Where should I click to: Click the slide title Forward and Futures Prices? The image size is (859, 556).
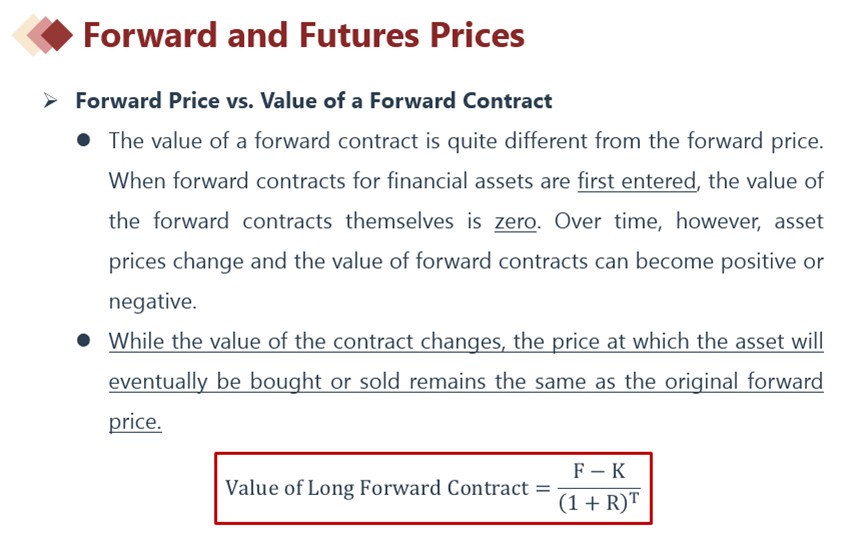[x=303, y=36]
